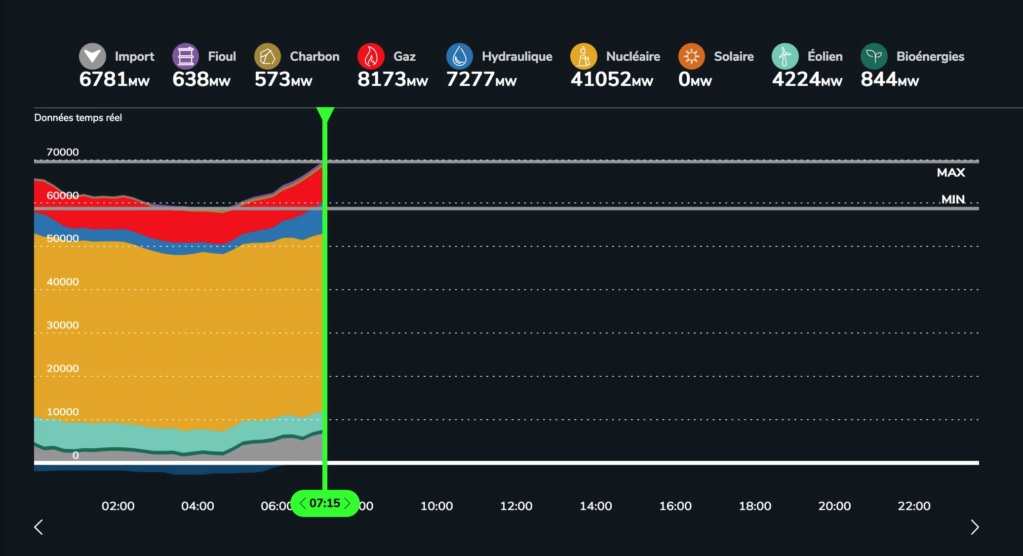
Task: Click the Charbon coal icon
Action: [x=267, y=56]
